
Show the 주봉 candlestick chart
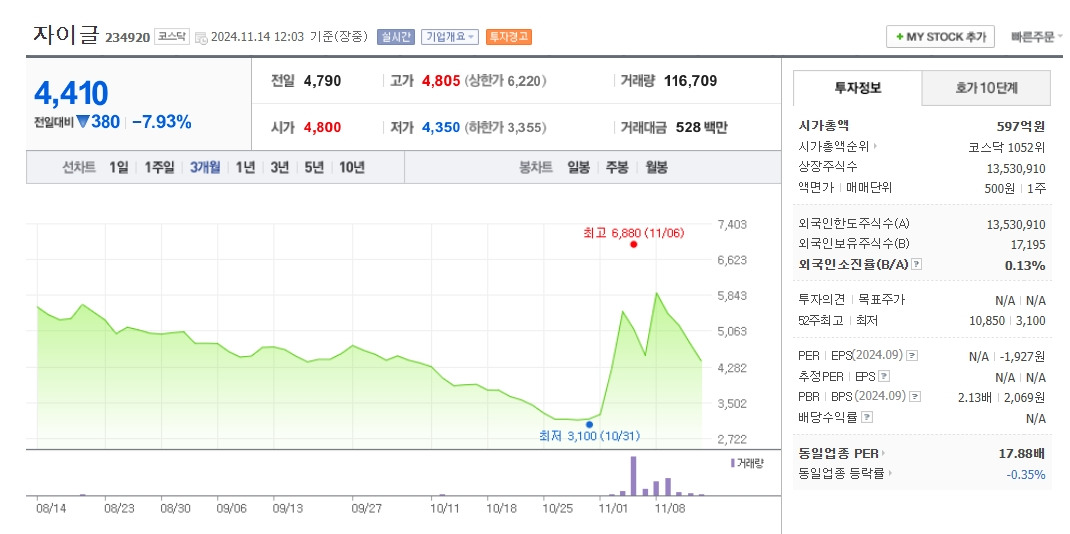tap(618, 168)
